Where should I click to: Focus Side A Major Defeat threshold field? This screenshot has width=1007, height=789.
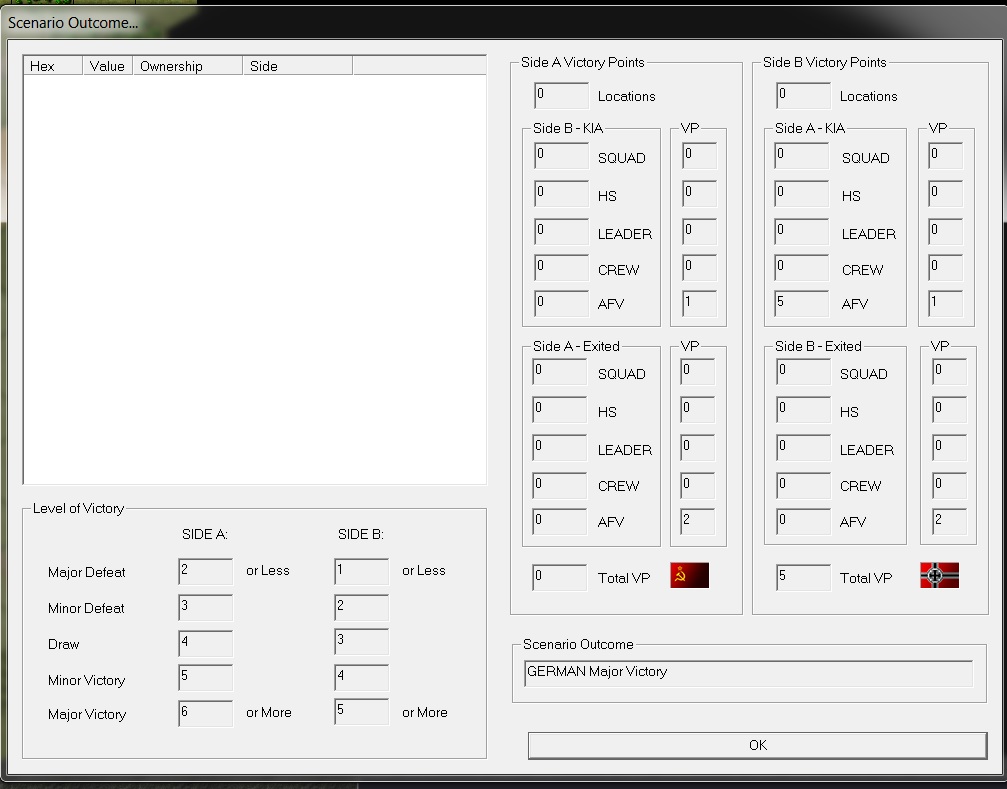click(206, 571)
